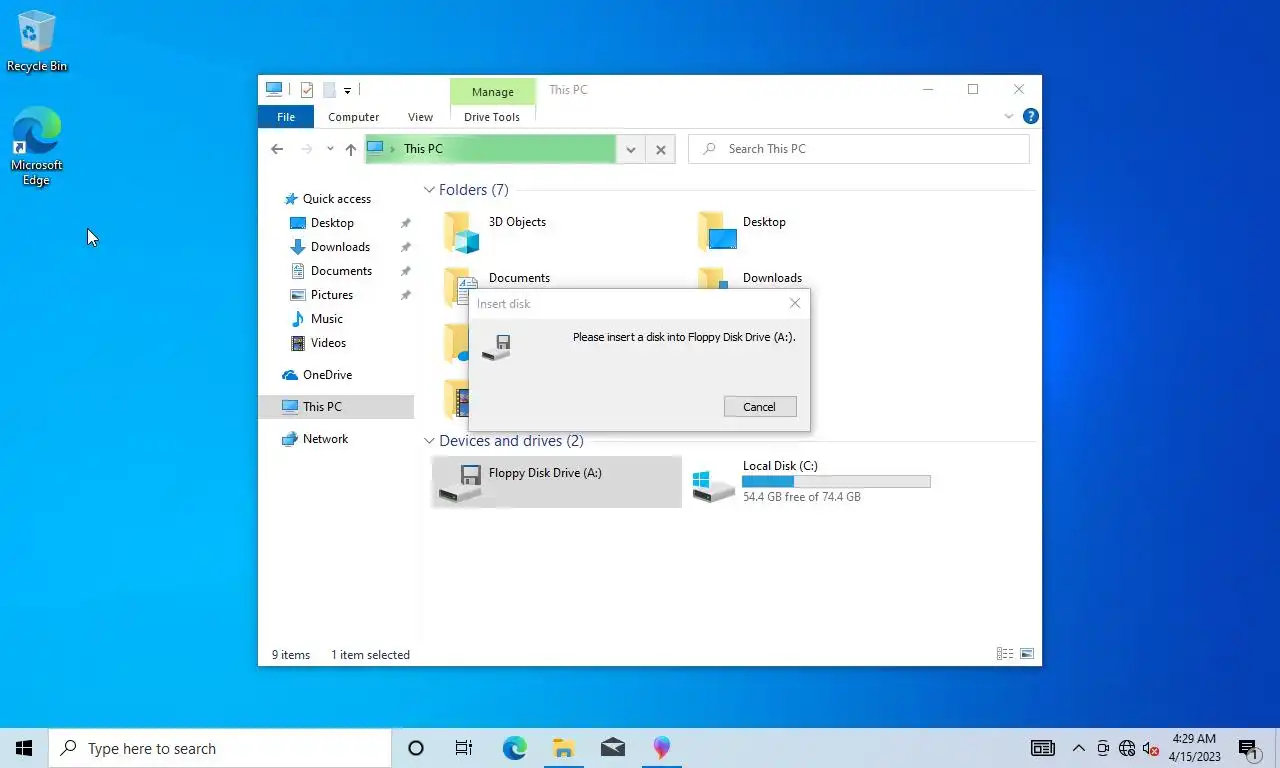Click the taskbar search box
1280x768 pixels.
click(220, 748)
